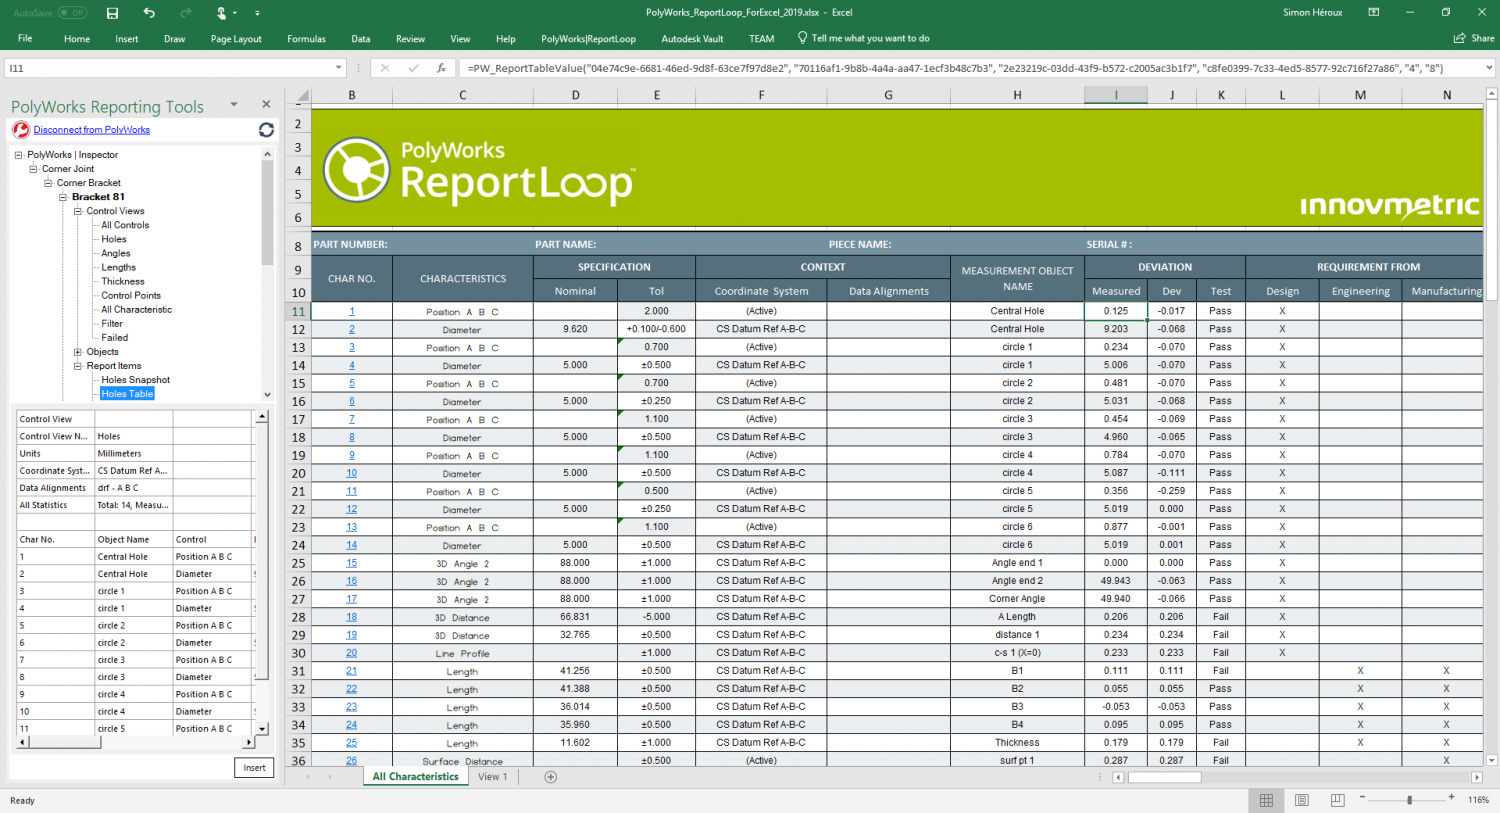Click characteristic number 1 link
This screenshot has width=1500, height=813.
coord(352,312)
